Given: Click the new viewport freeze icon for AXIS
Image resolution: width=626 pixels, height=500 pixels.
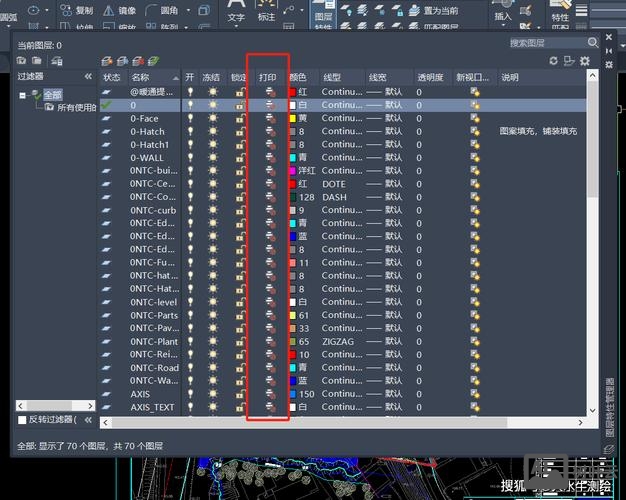Looking at the screenshot, I should pyautogui.click(x=475, y=394).
